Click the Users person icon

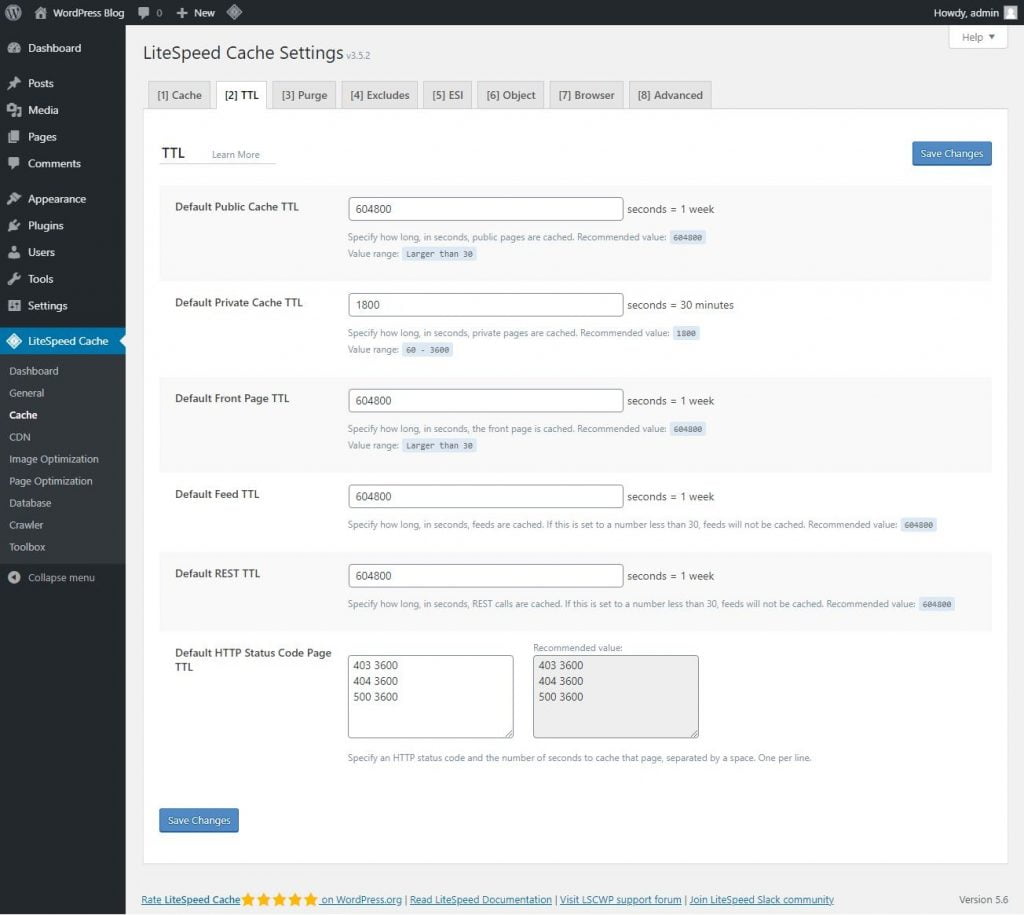pyautogui.click(x=14, y=252)
